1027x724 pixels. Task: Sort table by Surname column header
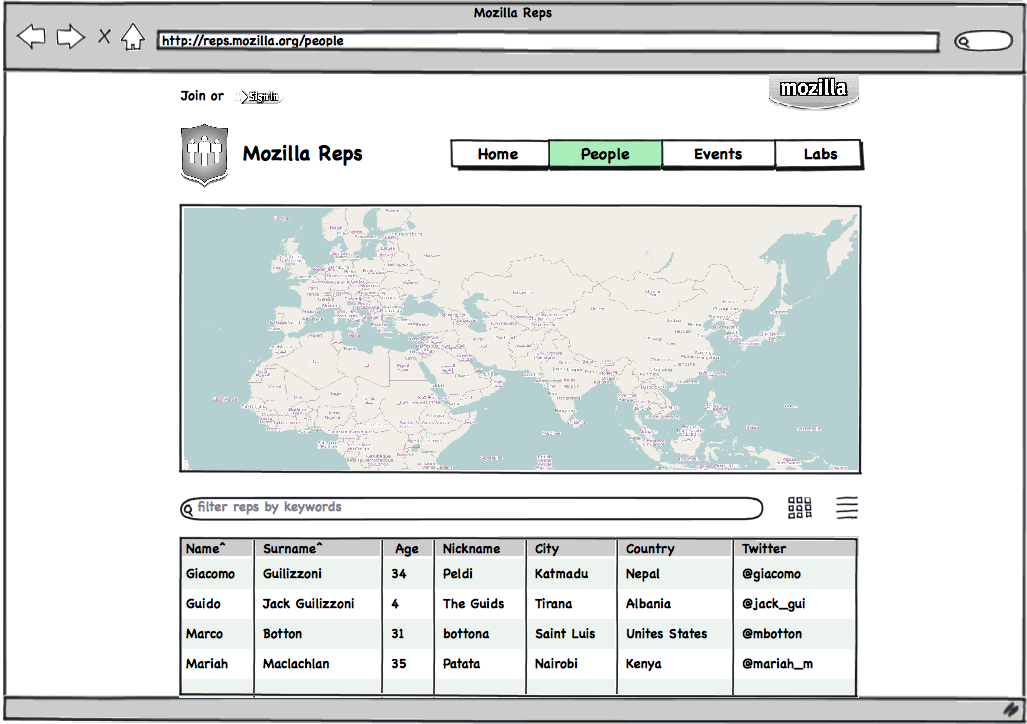pyautogui.click(x=293, y=548)
